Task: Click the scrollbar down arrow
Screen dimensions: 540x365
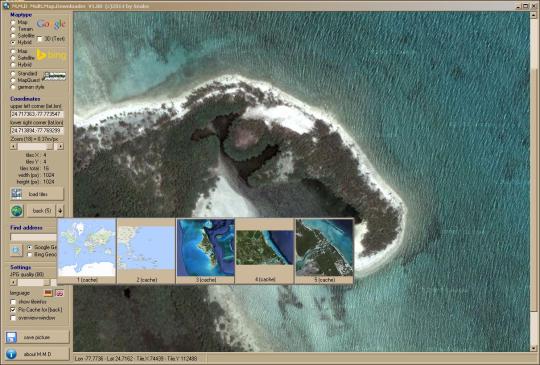Action: (534, 348)
